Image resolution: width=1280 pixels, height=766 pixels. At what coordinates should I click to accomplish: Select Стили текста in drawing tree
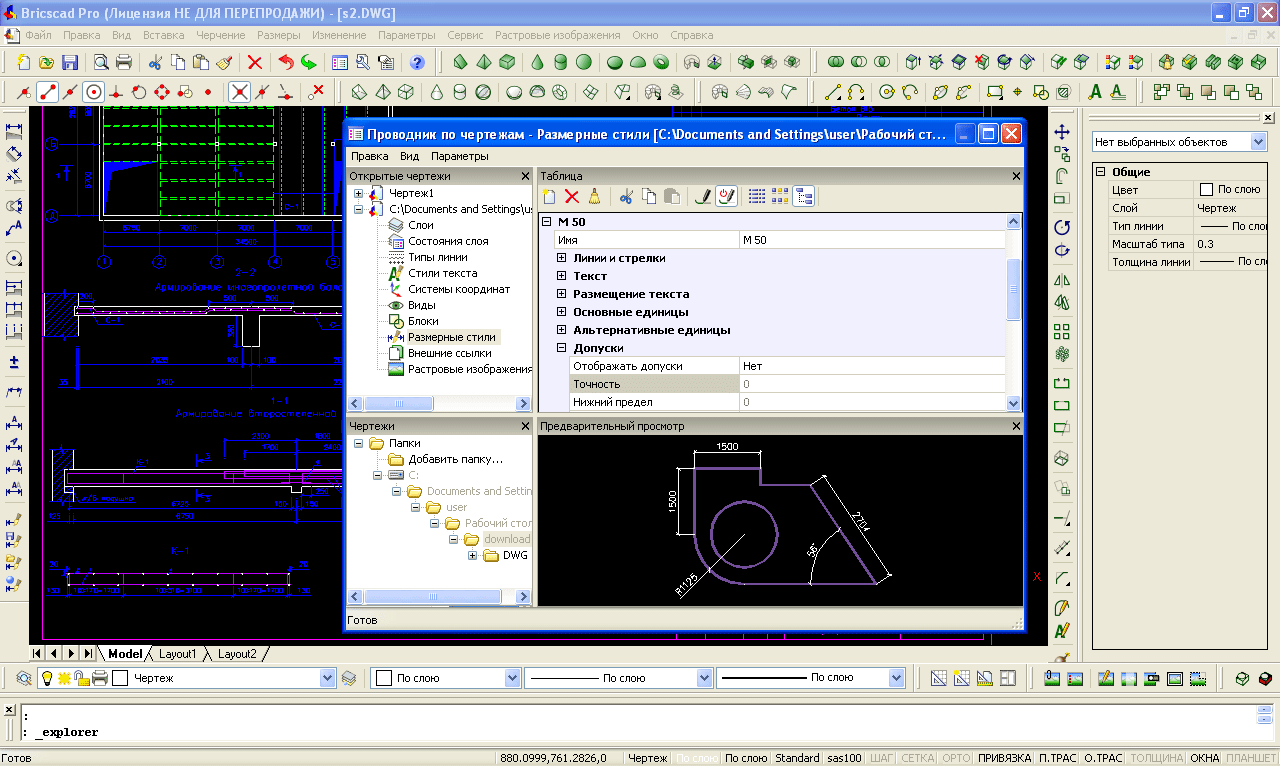(442, 273)
